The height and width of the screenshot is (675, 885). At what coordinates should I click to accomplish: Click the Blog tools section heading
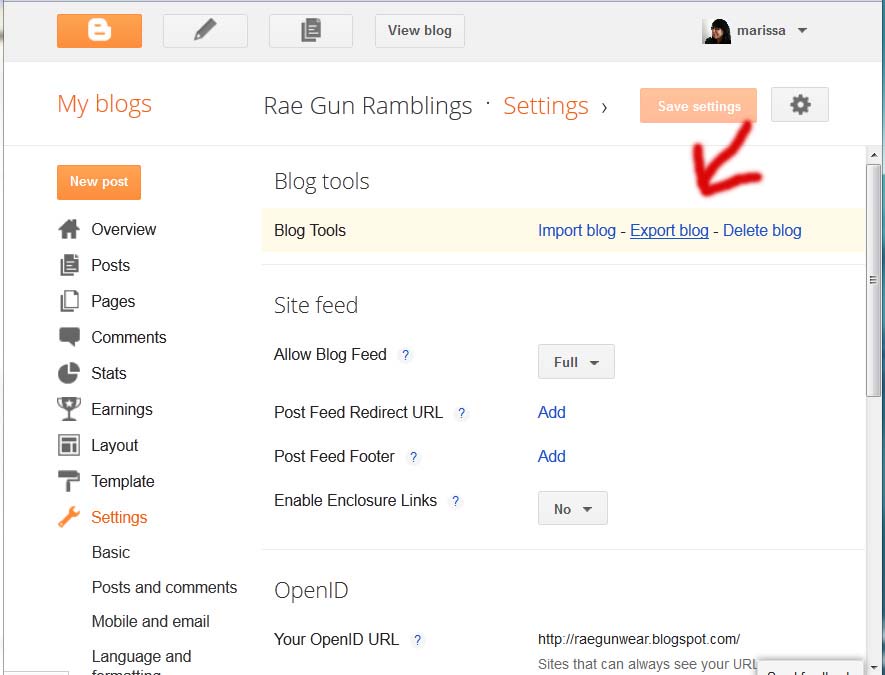(322, 182)
